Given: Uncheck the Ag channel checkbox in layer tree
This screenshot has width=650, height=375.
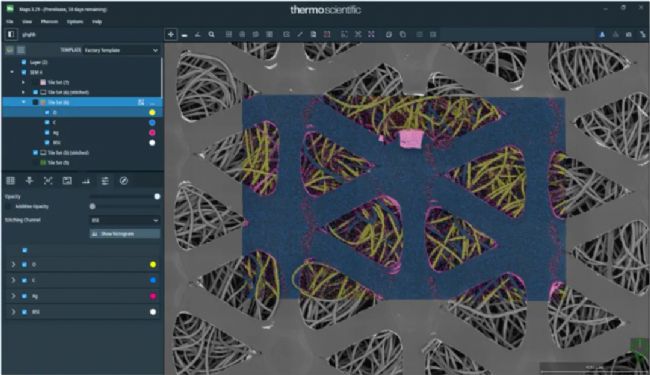Looking at the screenshot, I should pos(47,133).
